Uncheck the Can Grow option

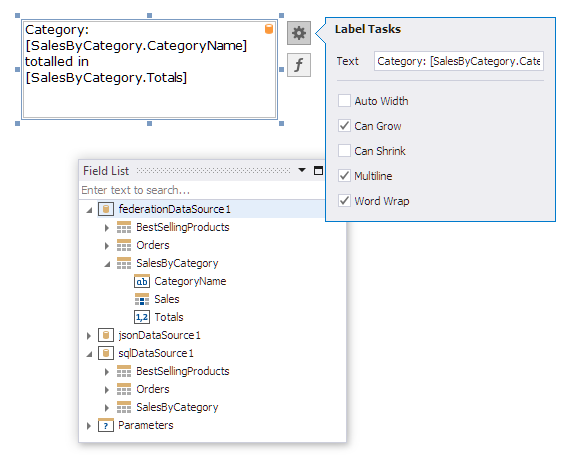coord(344,126)
